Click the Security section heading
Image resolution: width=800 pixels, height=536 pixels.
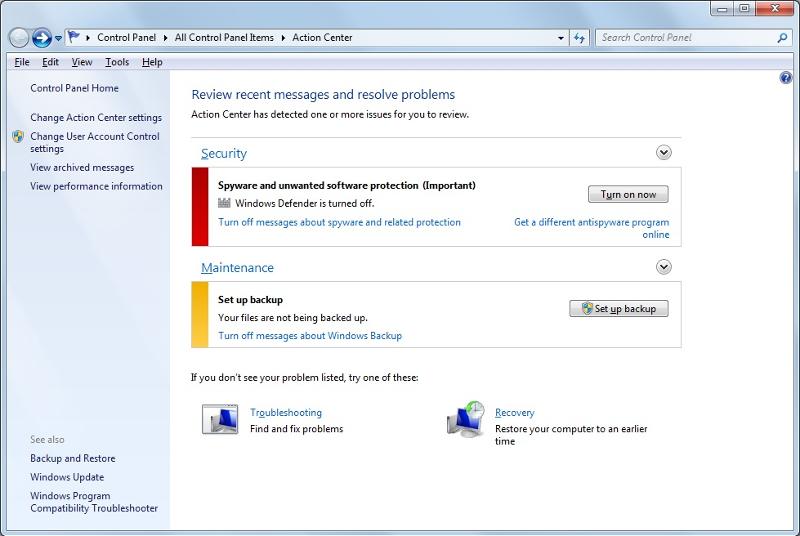[224, 154]
